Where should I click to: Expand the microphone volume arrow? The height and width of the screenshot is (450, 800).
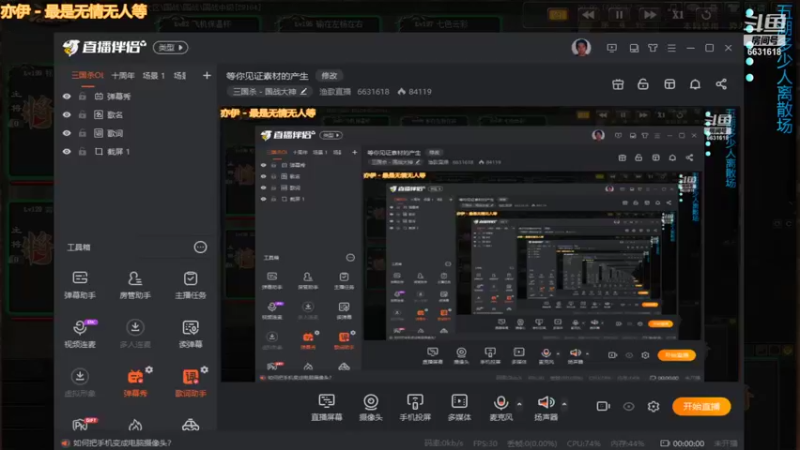[x=519, y=404]
